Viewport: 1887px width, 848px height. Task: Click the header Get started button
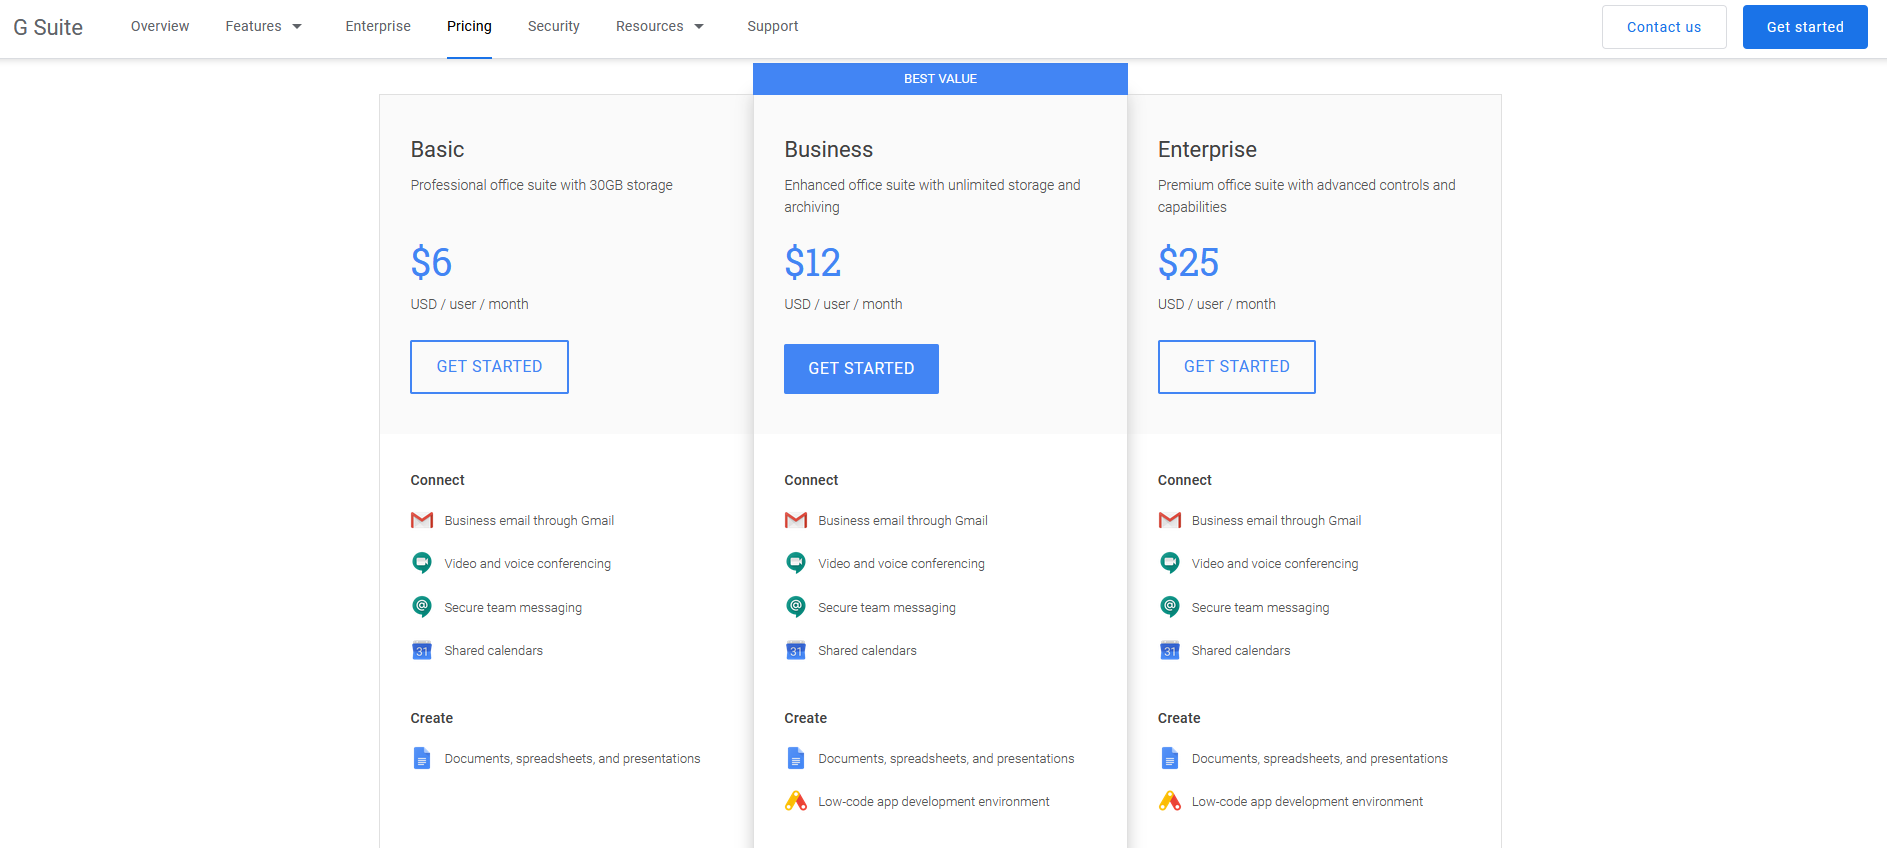1805,27
